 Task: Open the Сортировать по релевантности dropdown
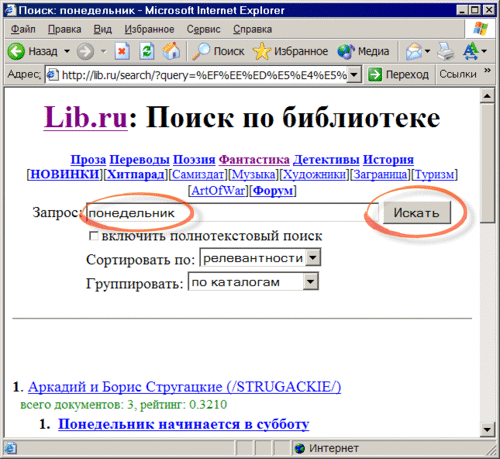pos(313,257)
